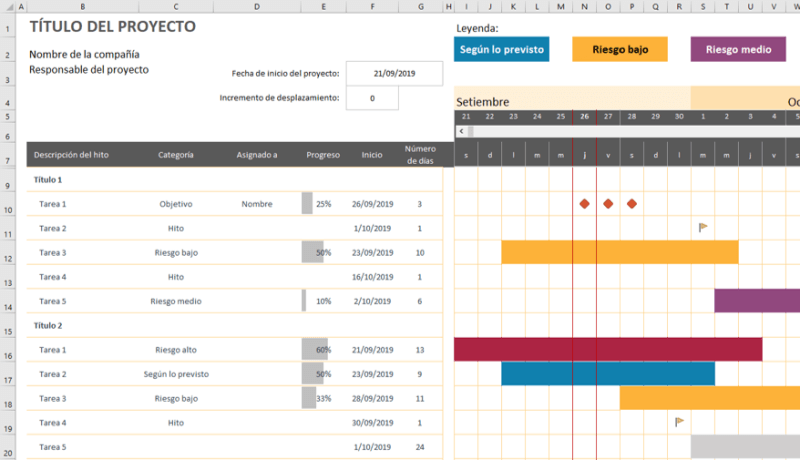Image resolution: width=800 pixels, height=460 pixels.
Task: Click the Incremento de desplazamiento value field
Action: click(x=372, y=98)
